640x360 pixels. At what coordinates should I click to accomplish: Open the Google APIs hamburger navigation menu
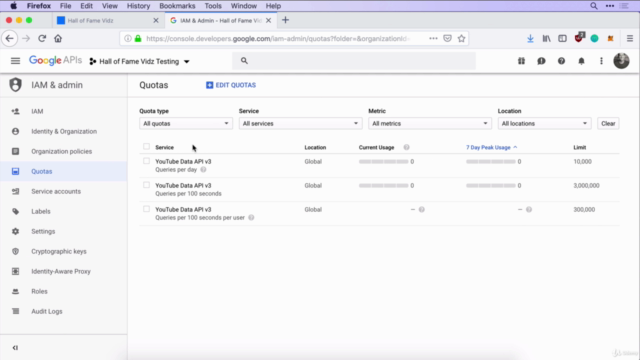tap(15, 61)
